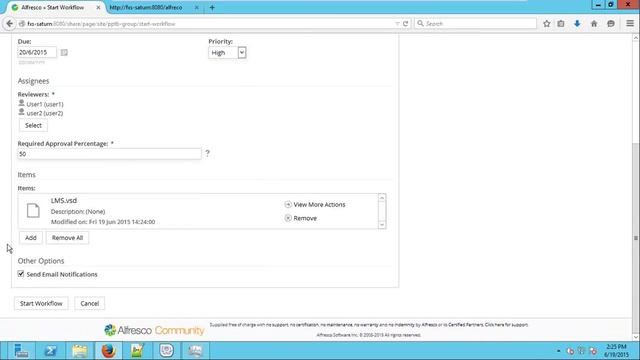Open a new browser tab
The image size is (640, 360).
[x=212, y=8]
